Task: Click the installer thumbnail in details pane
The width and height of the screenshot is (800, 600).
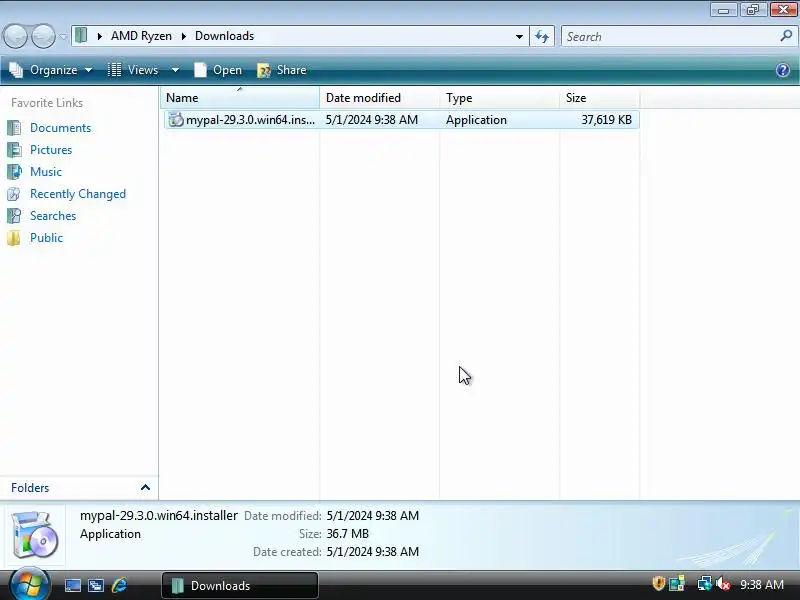Action: click(x=35, y=534)
